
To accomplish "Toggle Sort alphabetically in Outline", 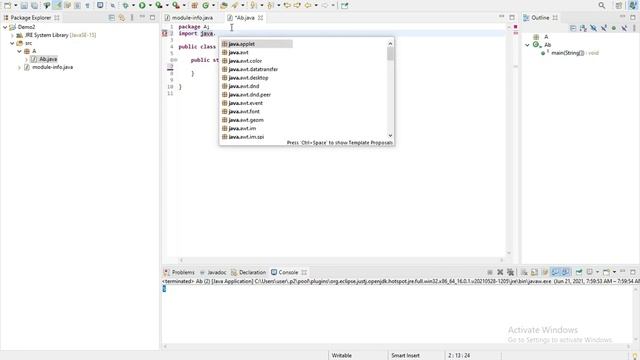I will click(x=583, y=28).
